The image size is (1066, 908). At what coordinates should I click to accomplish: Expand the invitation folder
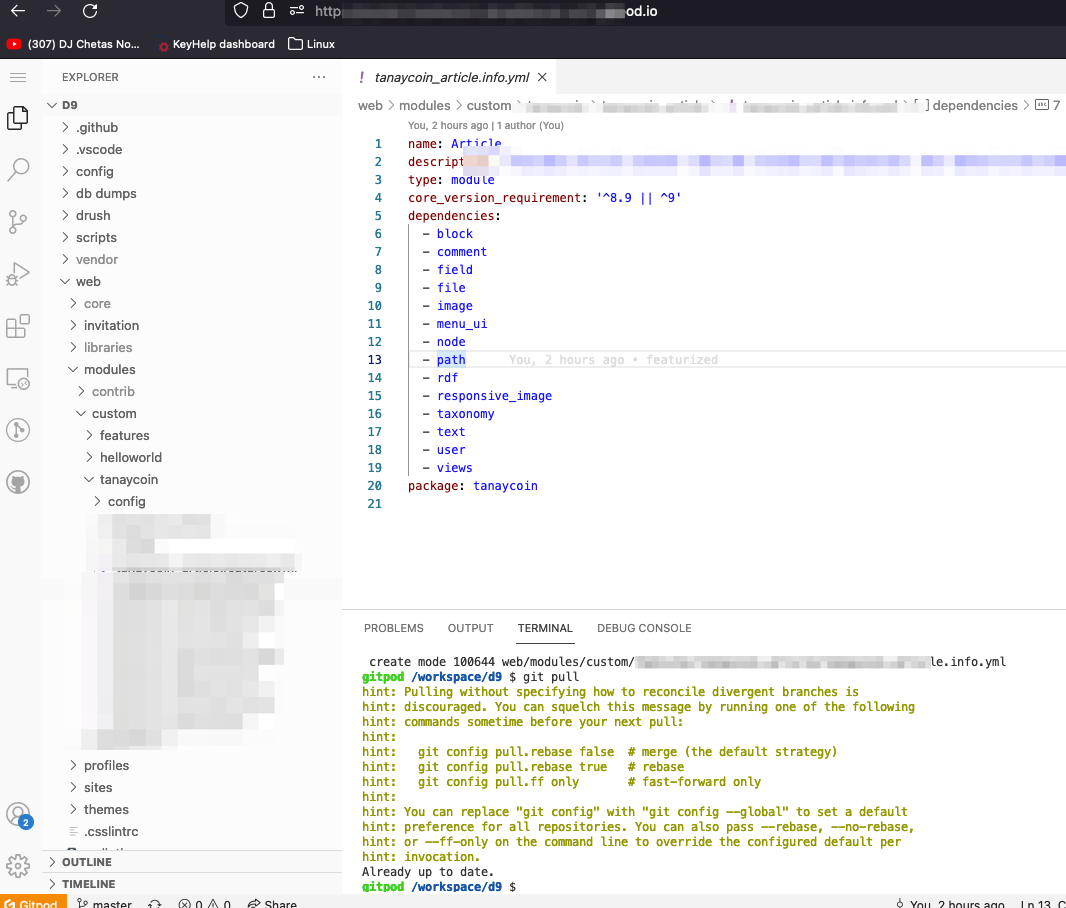(192, 326)
